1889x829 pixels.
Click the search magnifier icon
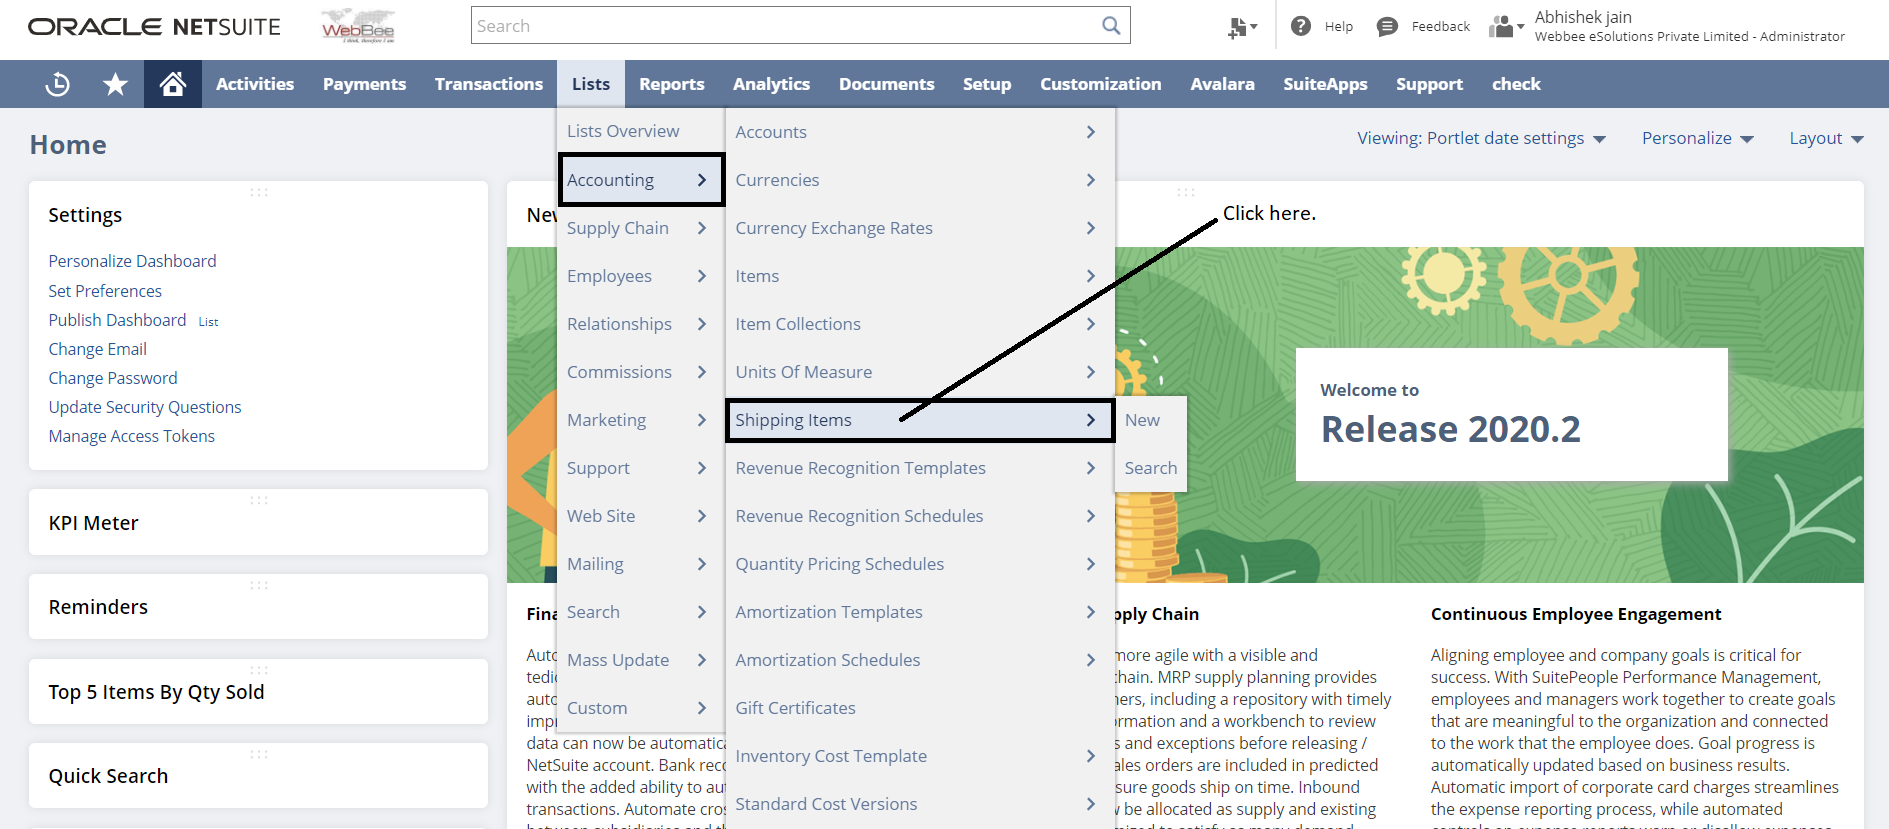(x=1111, y=25)
